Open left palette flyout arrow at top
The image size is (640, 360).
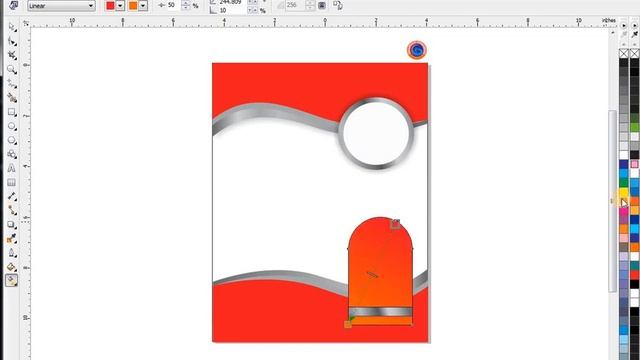[x=624, y=25]
